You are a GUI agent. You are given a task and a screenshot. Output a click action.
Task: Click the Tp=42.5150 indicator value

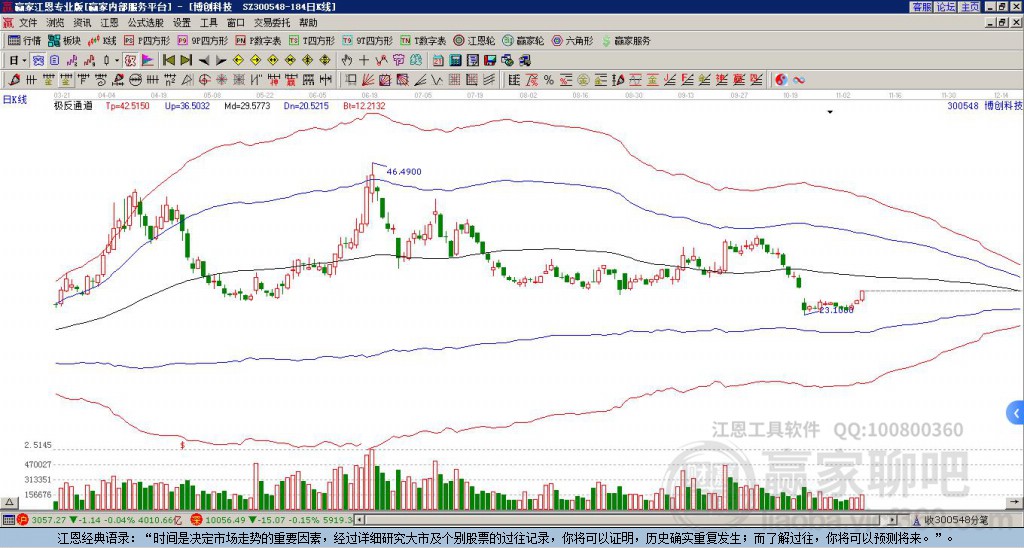[x=127, y=105]
